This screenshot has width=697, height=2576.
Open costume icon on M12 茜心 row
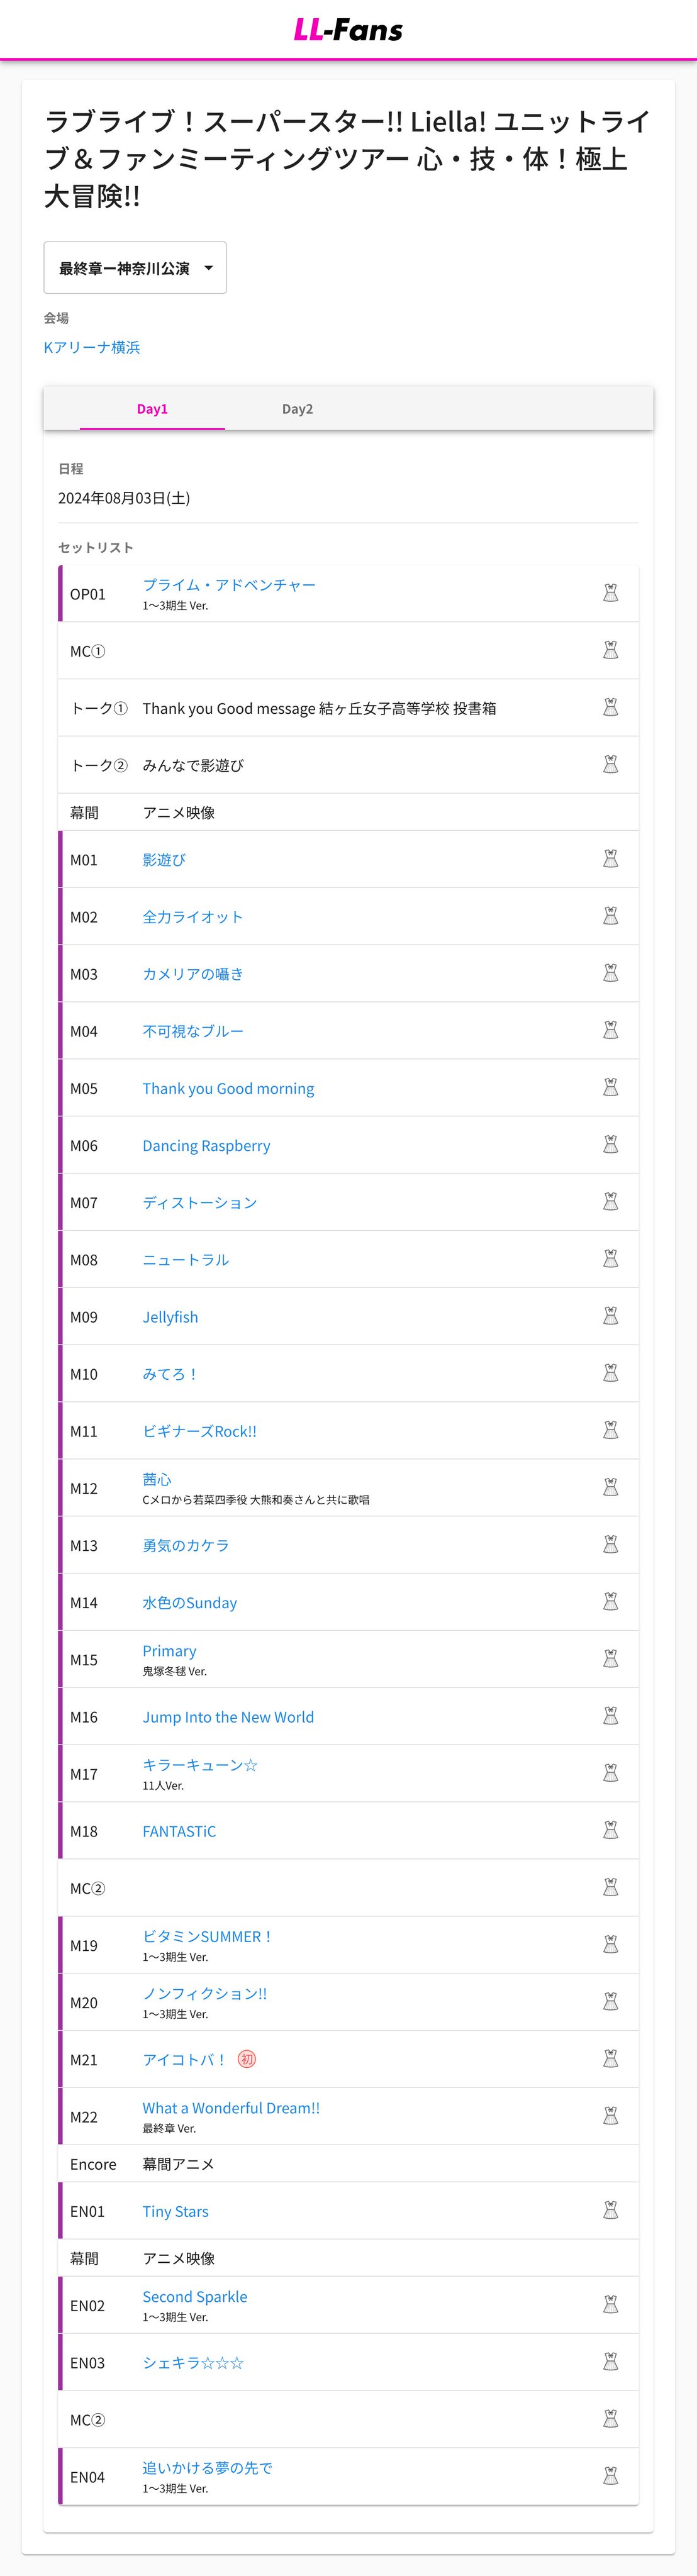(610, 1487)
